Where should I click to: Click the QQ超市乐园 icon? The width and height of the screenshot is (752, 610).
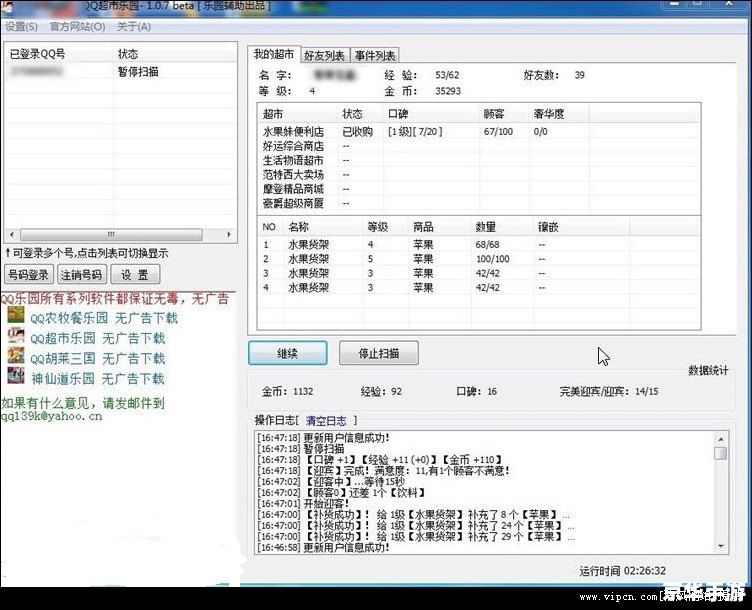click(16, 335)
